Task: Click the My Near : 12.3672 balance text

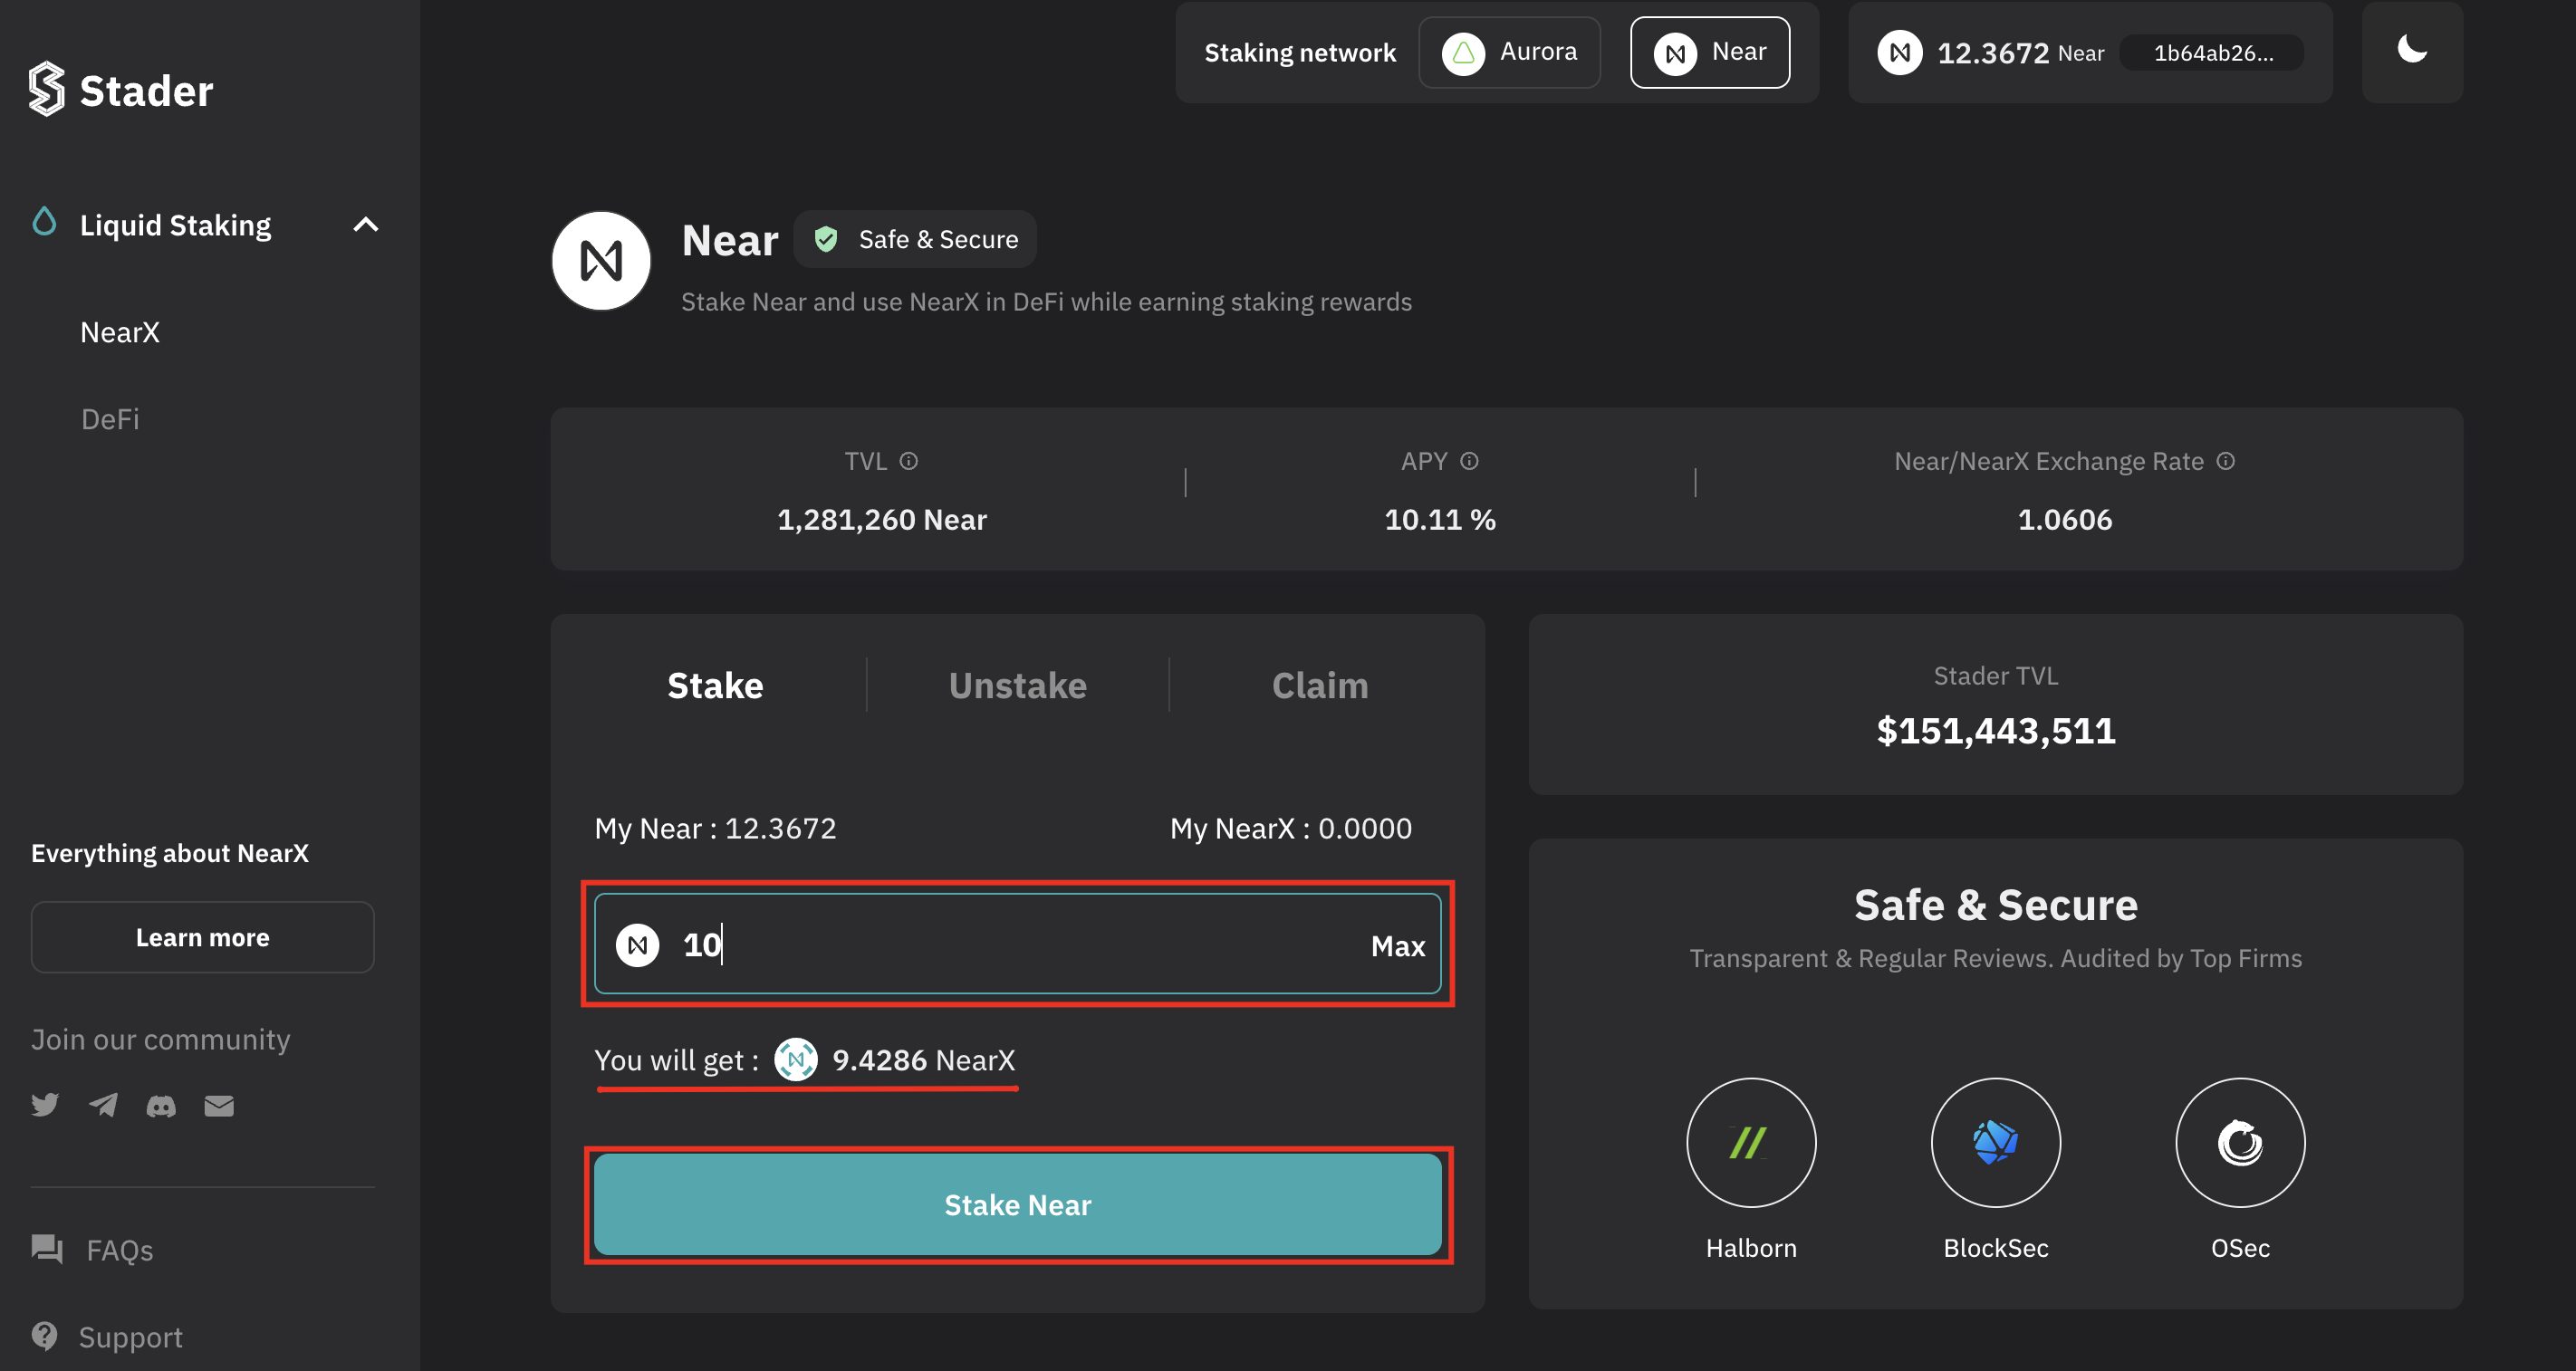Action: coord(715,828)
